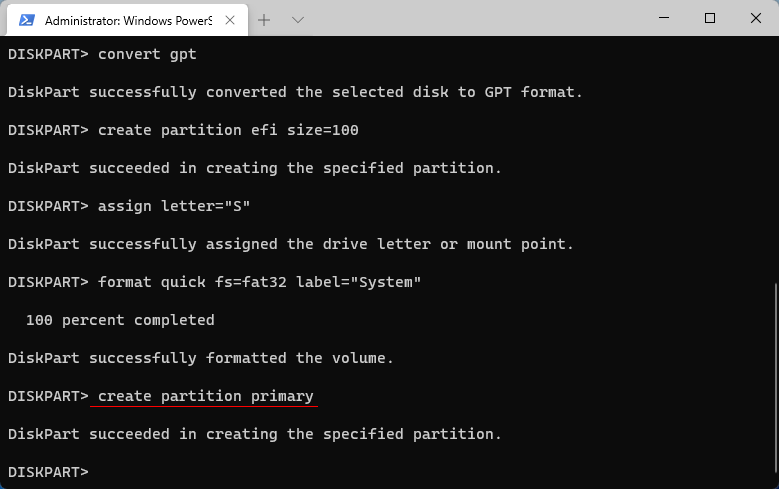Click the "format quick fs=fat32" command line
The width and height of the screenshot is (779, 489).
pos(259,282)
